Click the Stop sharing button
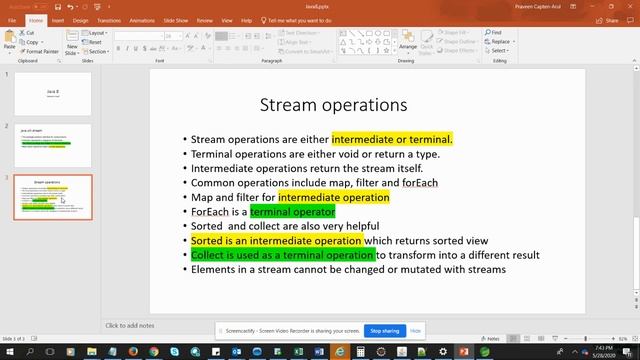The height and width of the screenshot is (360, 640). 384,331
